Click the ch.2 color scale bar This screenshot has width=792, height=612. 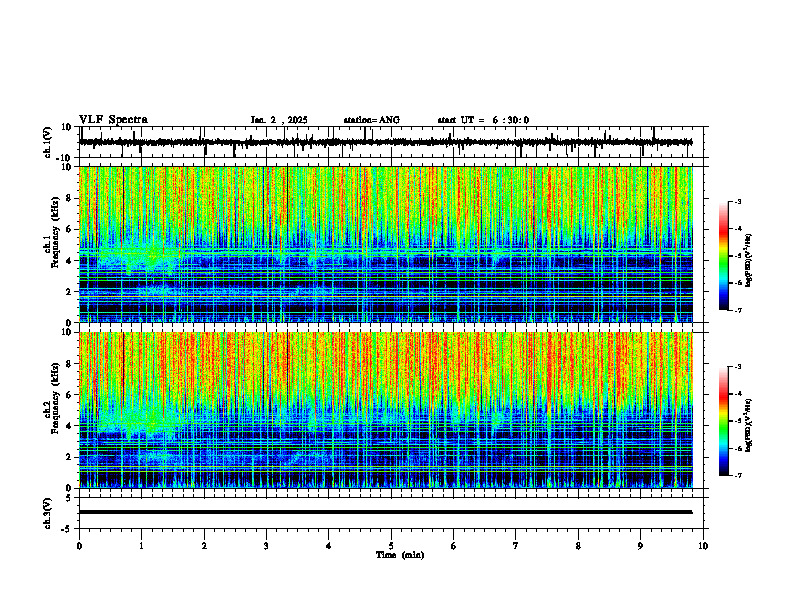(723, 421)
